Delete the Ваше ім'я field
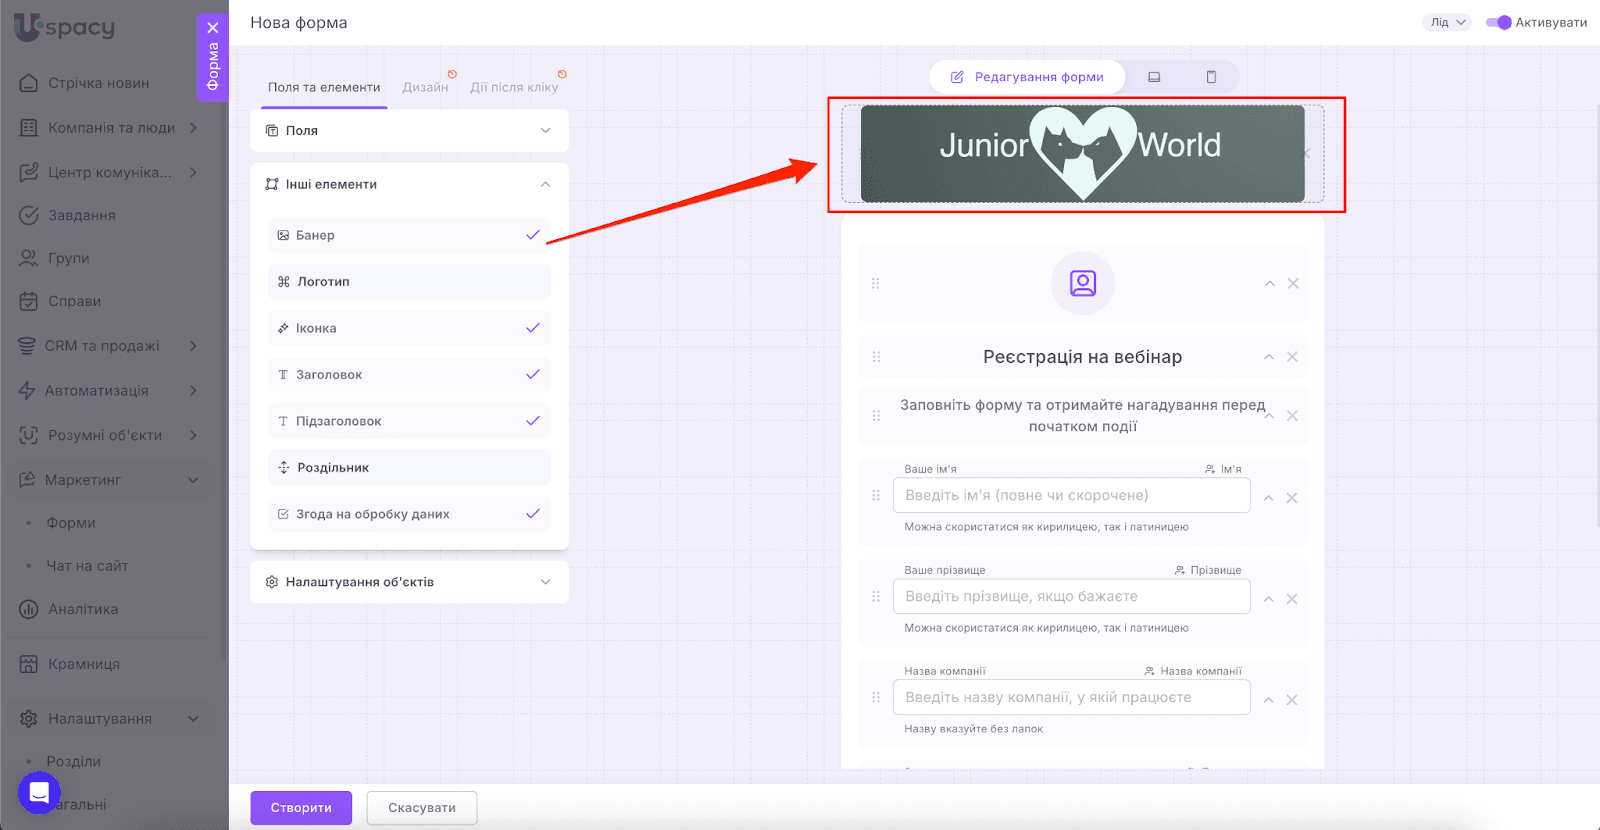The height and width of the screenshot is (830, 1600). [1292, 498]
